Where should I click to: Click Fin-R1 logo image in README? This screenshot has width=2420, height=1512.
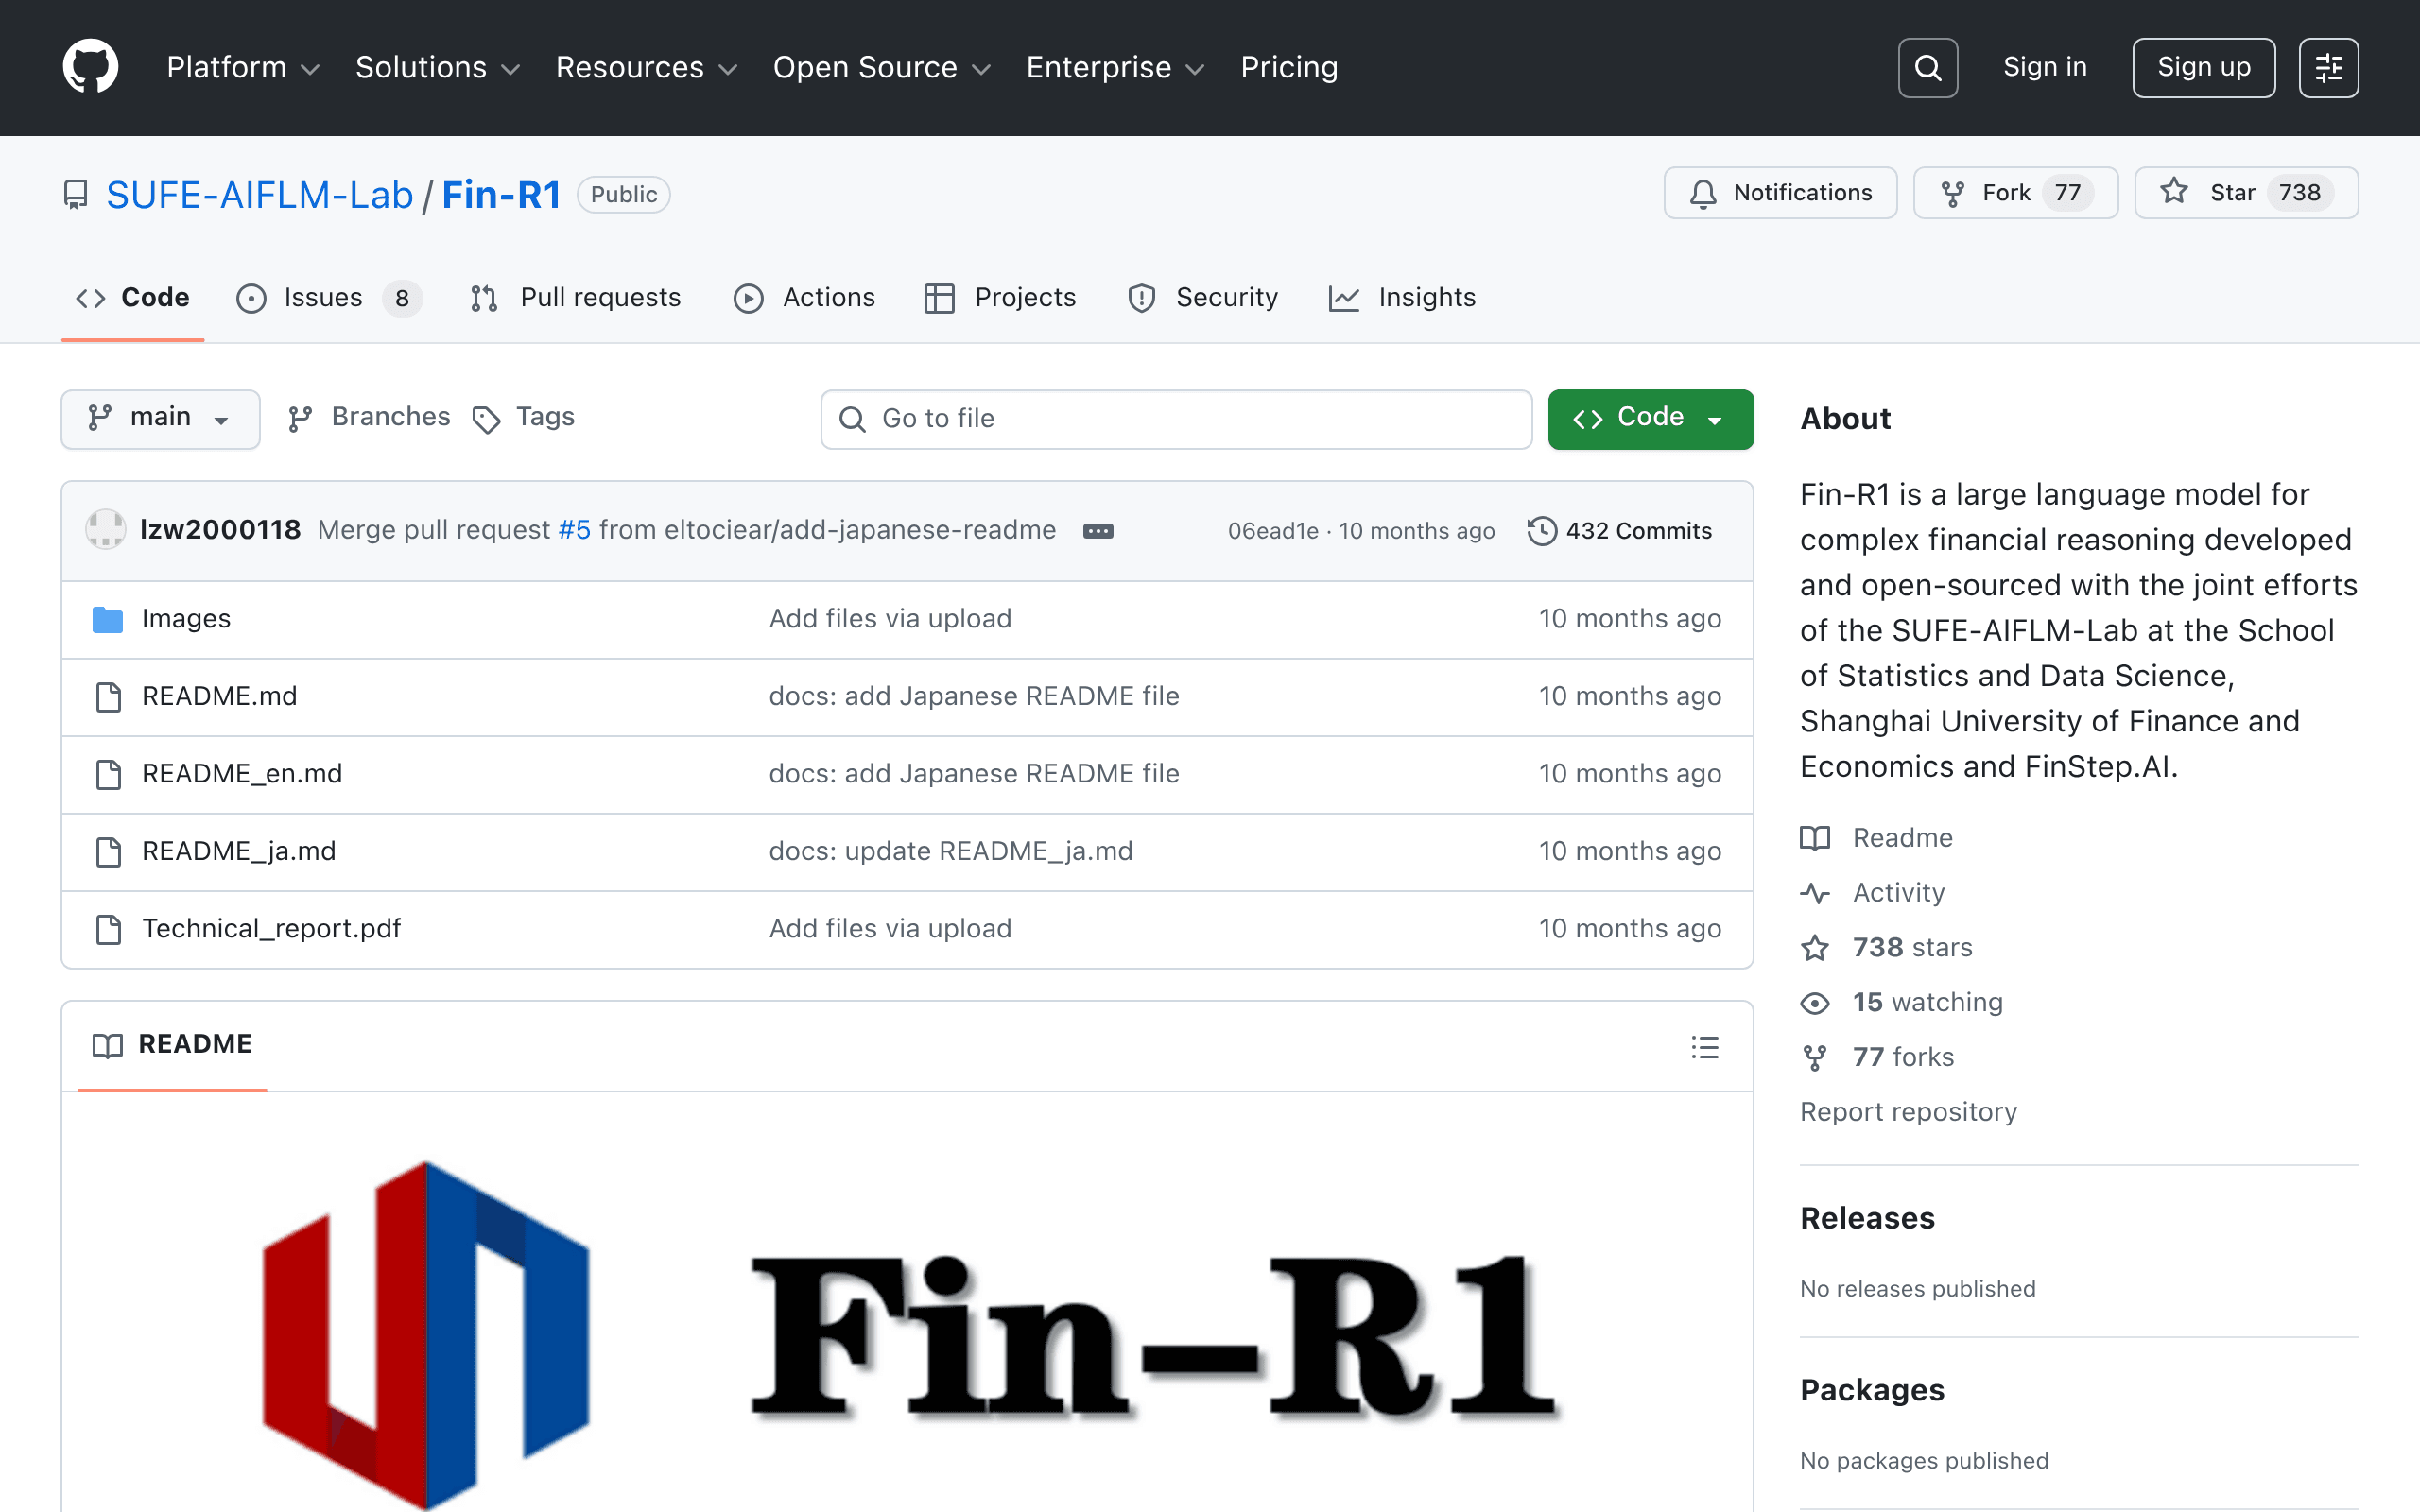(908, 1334)
